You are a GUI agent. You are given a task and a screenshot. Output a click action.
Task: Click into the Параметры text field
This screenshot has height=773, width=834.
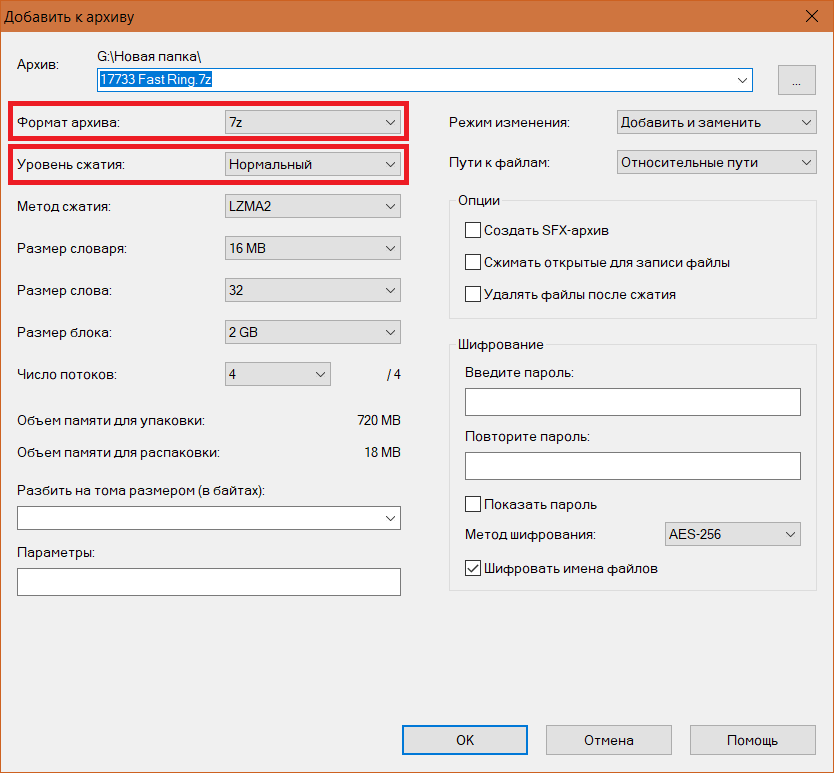[x=208, y=582]
